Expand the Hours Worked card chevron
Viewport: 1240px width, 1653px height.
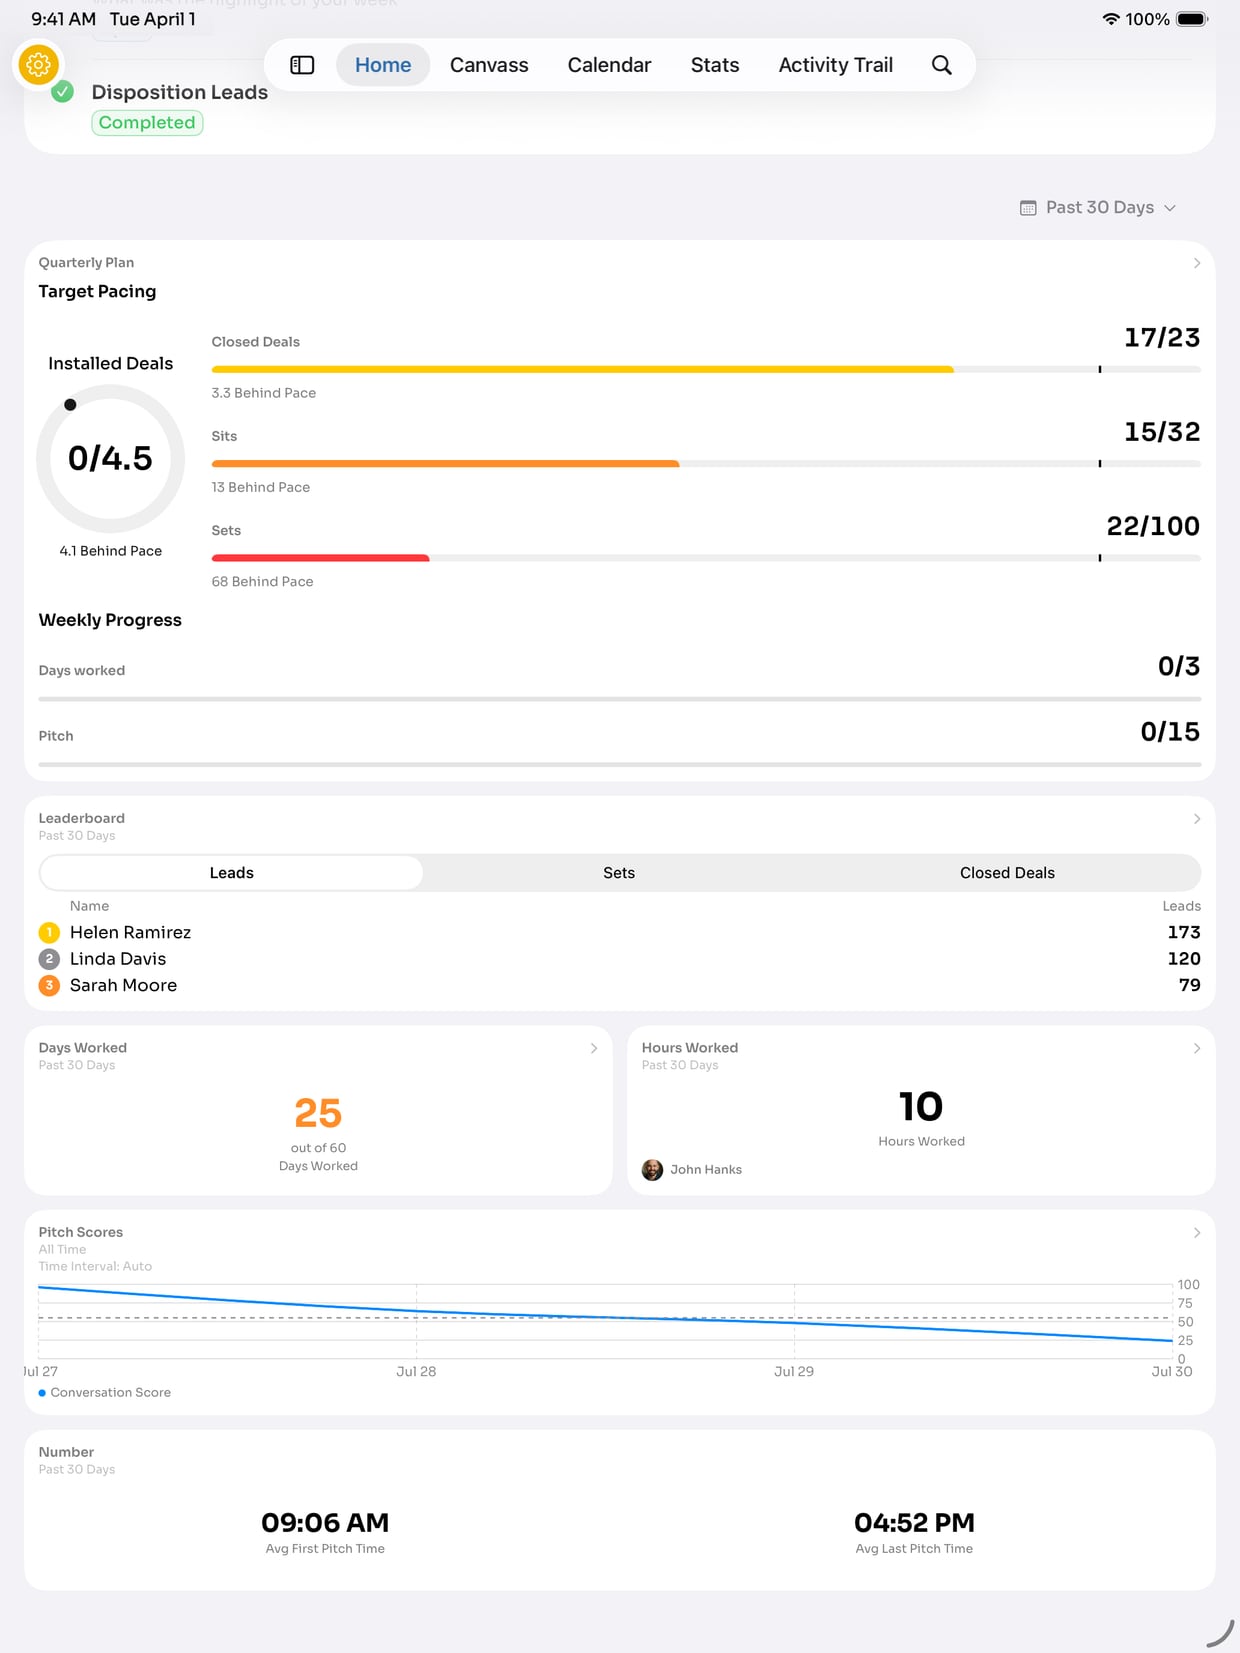tap(1196, 1048)
